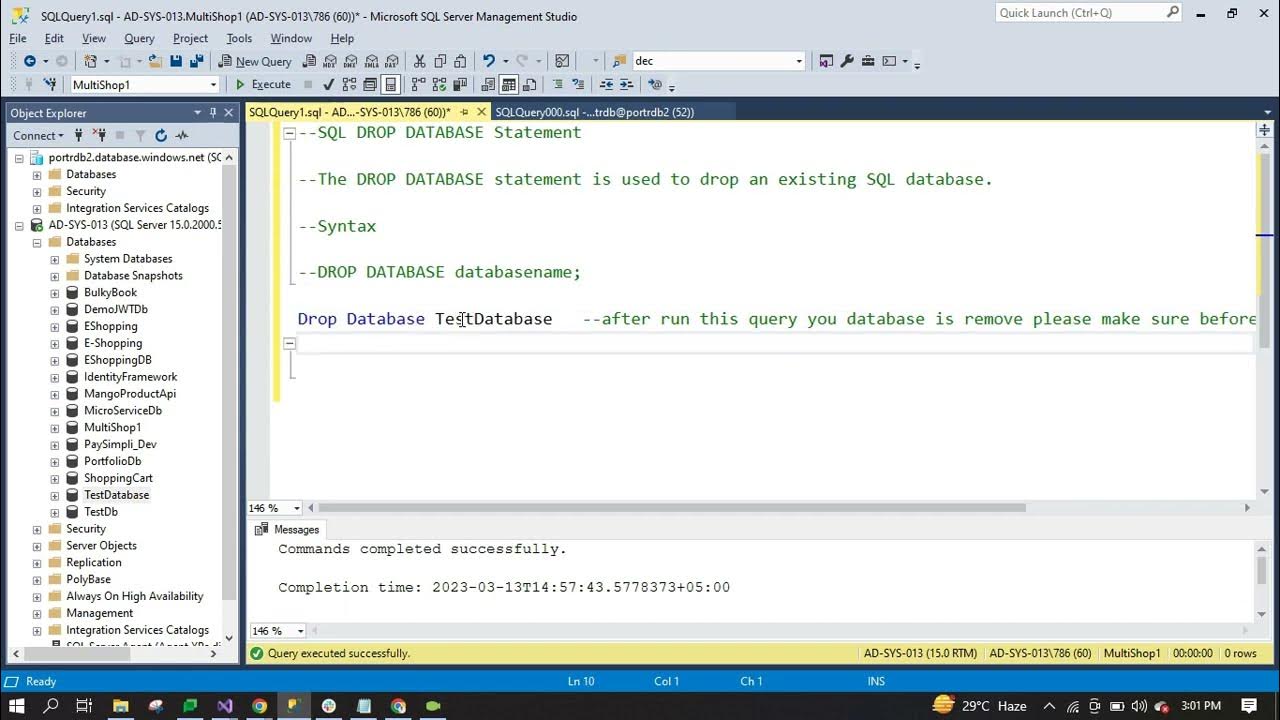This screenshot has width=1280, height=720.
Task: Open the taskbar notification center icon
Action: coord(1249,706)
